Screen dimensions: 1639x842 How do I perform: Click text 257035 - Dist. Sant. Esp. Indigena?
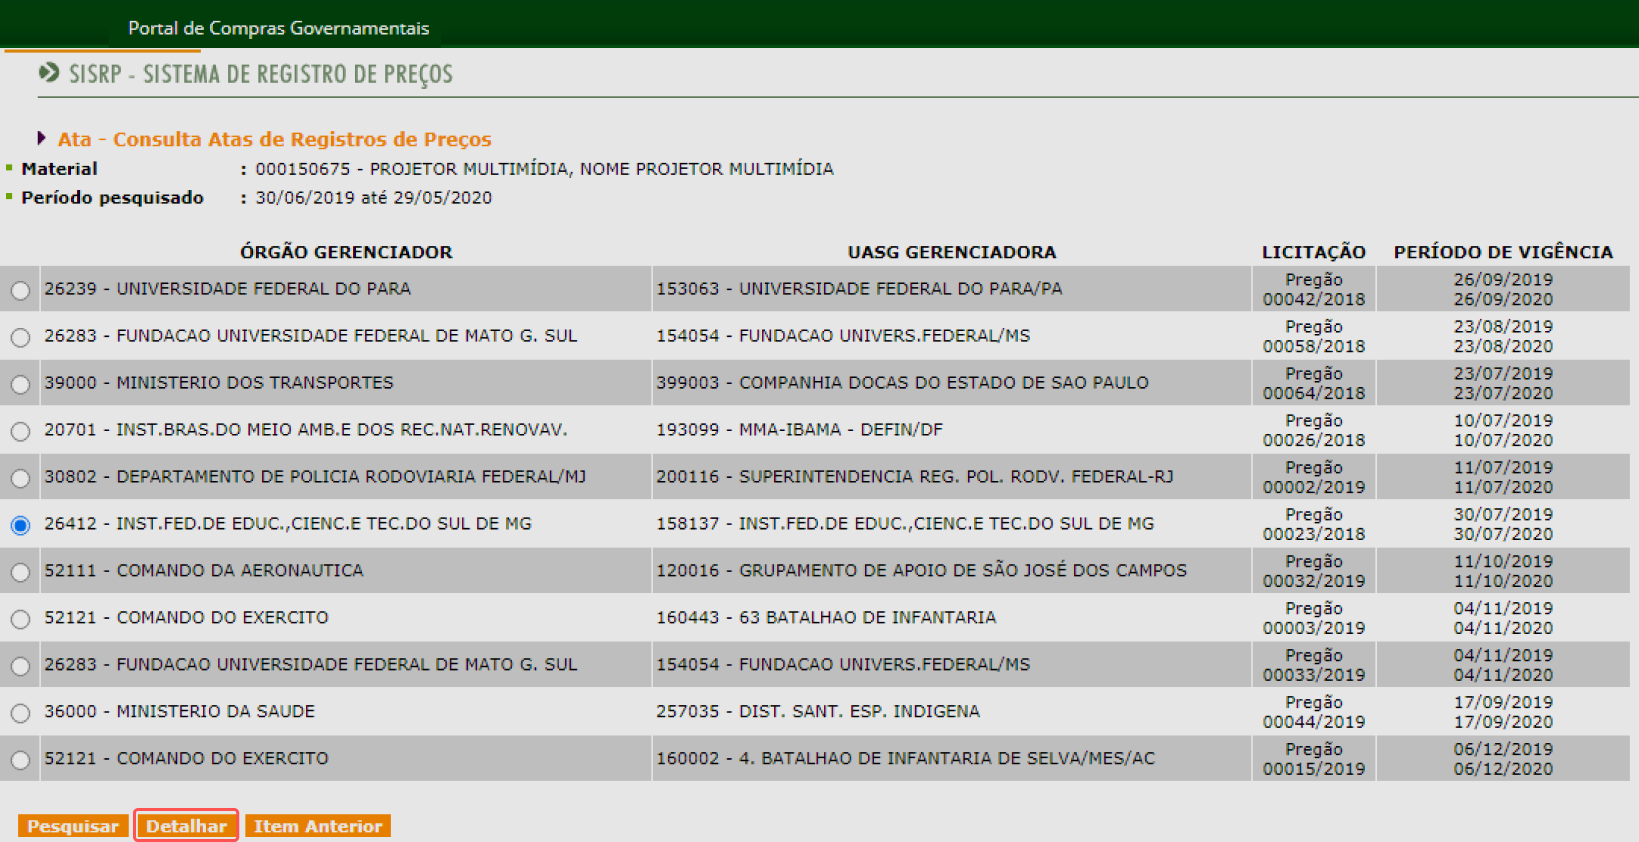(x=818, y=712)
